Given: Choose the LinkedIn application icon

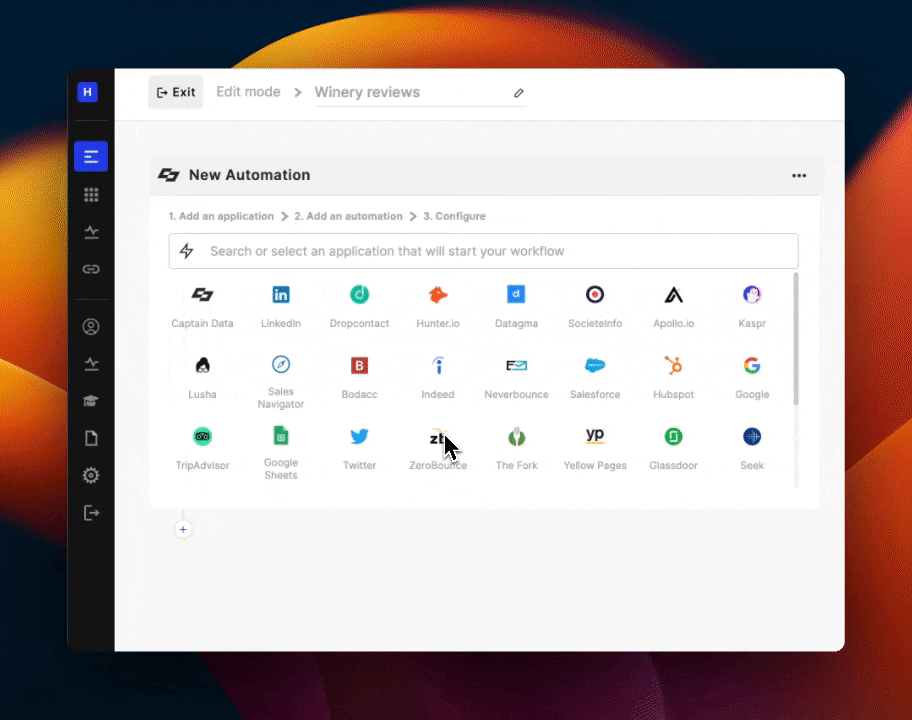Looking at the screenshot, I should tap(281, 295).
